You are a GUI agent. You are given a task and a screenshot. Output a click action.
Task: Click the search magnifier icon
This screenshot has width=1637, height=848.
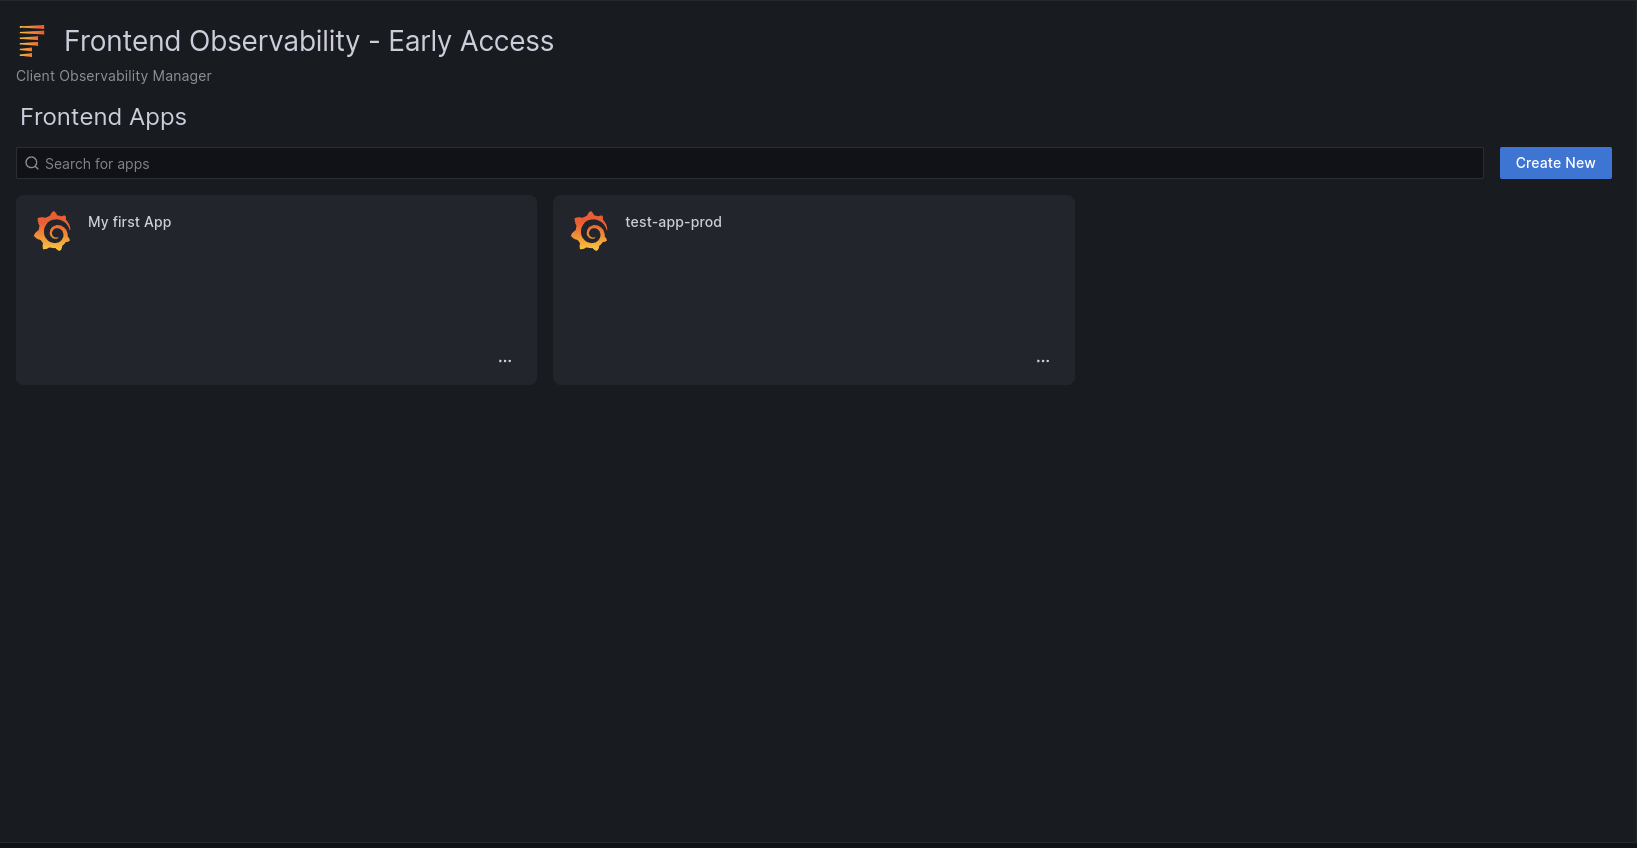pos(32,163)
